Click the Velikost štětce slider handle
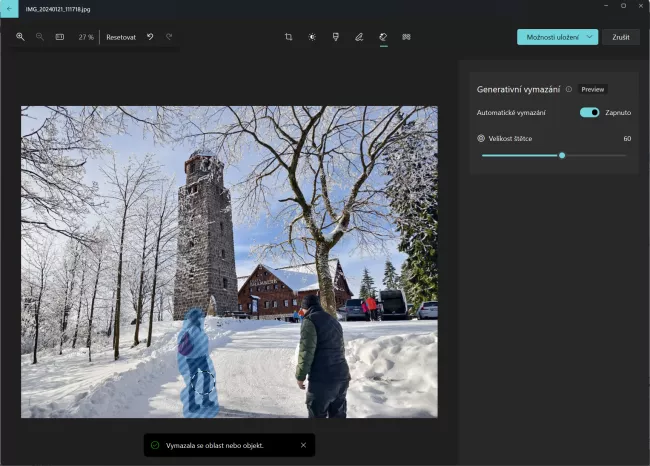Image resolution: width=650 pixels, height=466 pixels. pos(562,155)
